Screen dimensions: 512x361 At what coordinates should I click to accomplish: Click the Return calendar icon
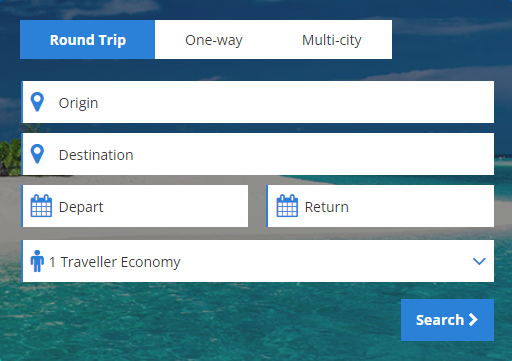tap(287, 206)
